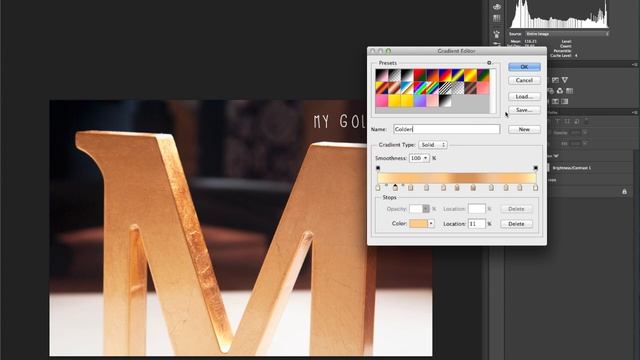640x360 pixels.
Task: Open the Gradient Type Solid dropdown
Action: [x=433, y=145]
